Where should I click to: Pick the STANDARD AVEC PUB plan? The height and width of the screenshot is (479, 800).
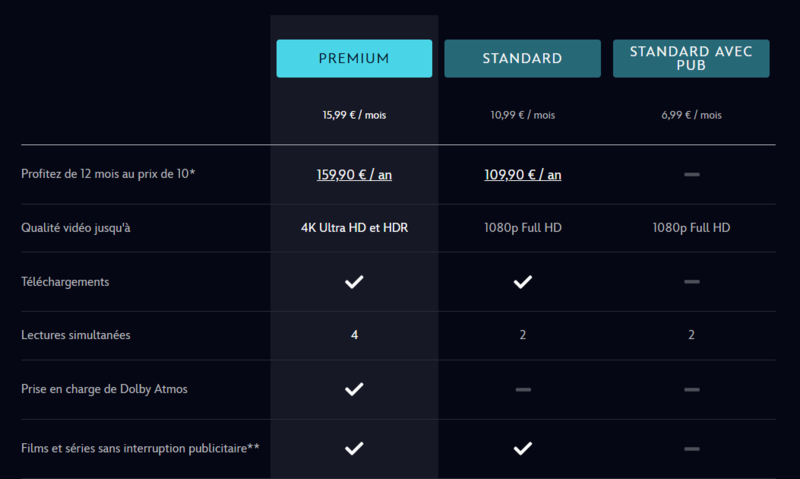[691, 59]
